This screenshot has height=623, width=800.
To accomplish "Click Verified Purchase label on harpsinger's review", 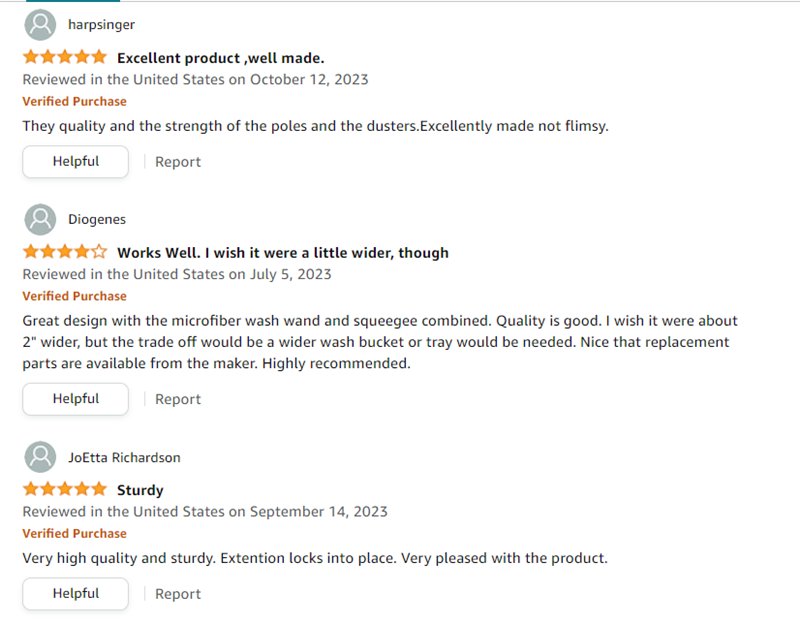I will (74, 101).
